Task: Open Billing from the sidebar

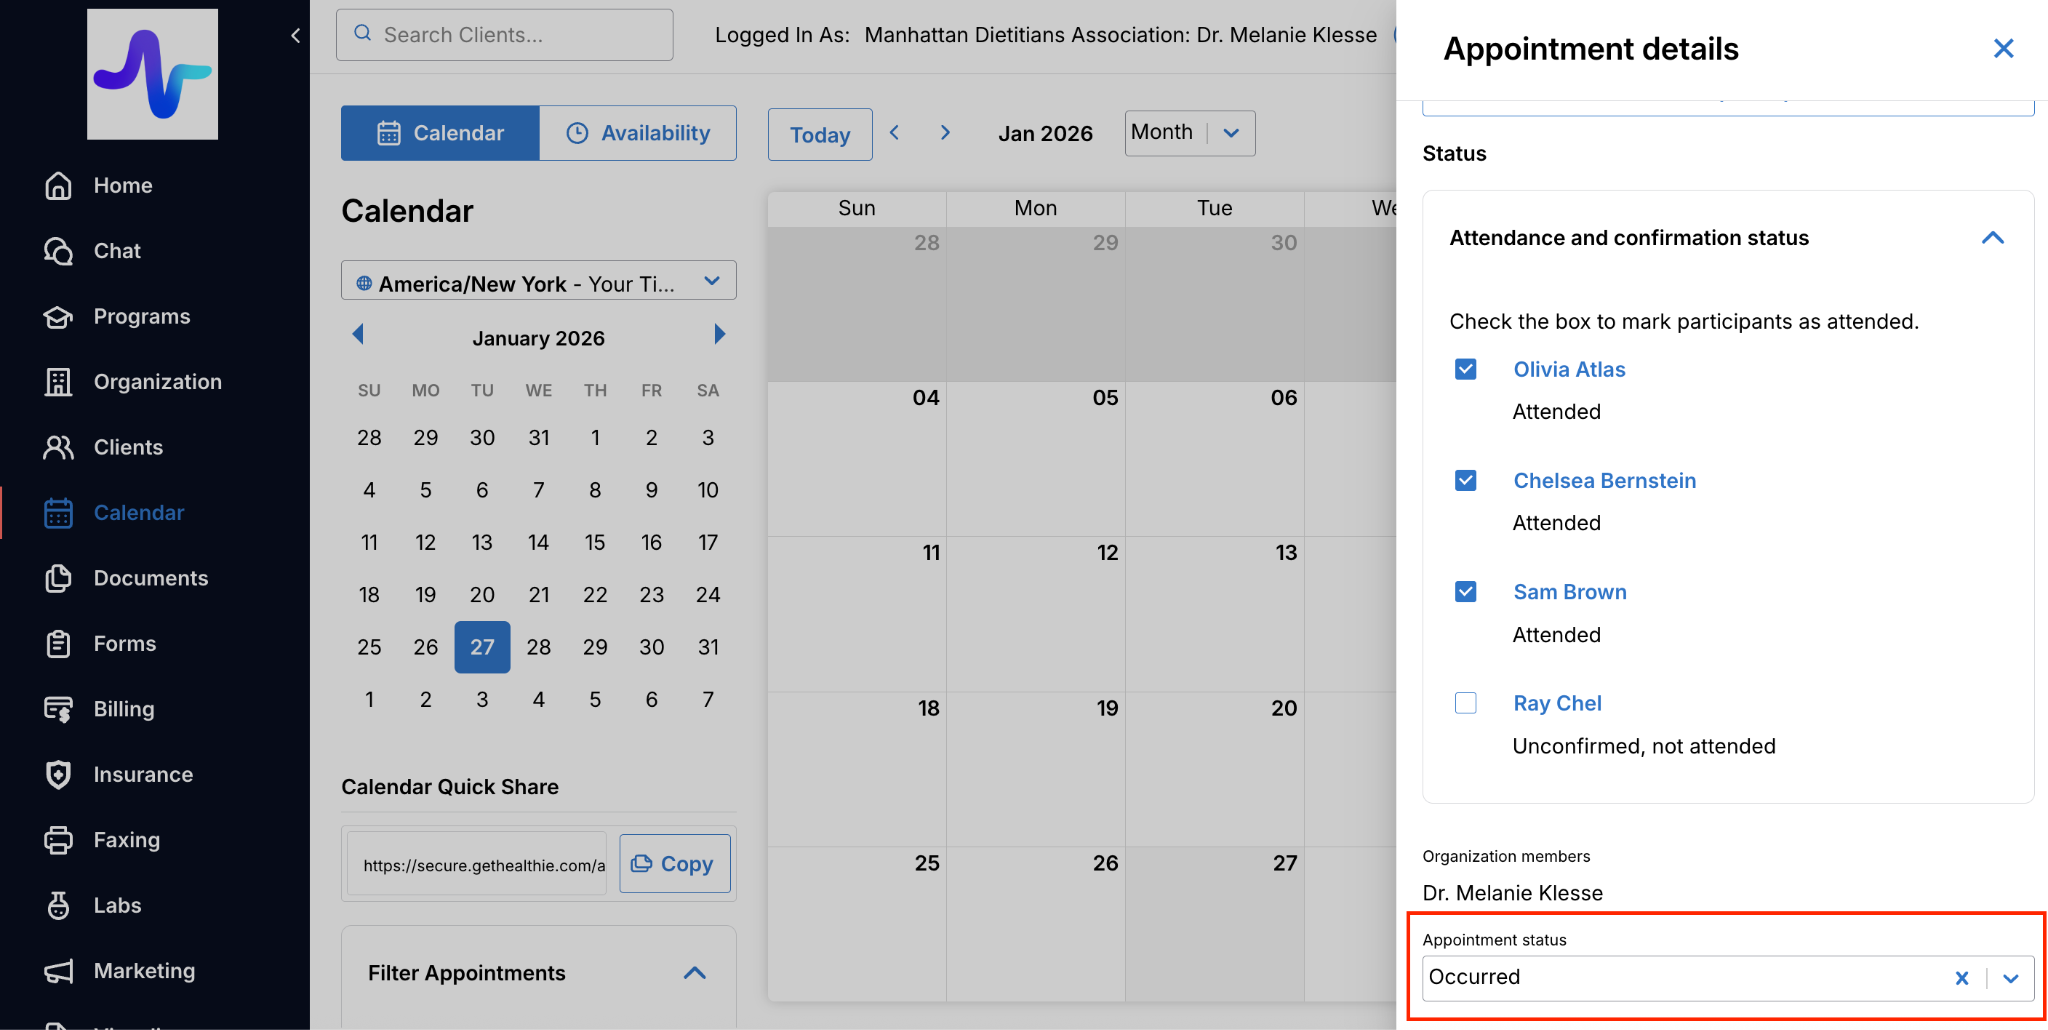Action: coord(124,709)
